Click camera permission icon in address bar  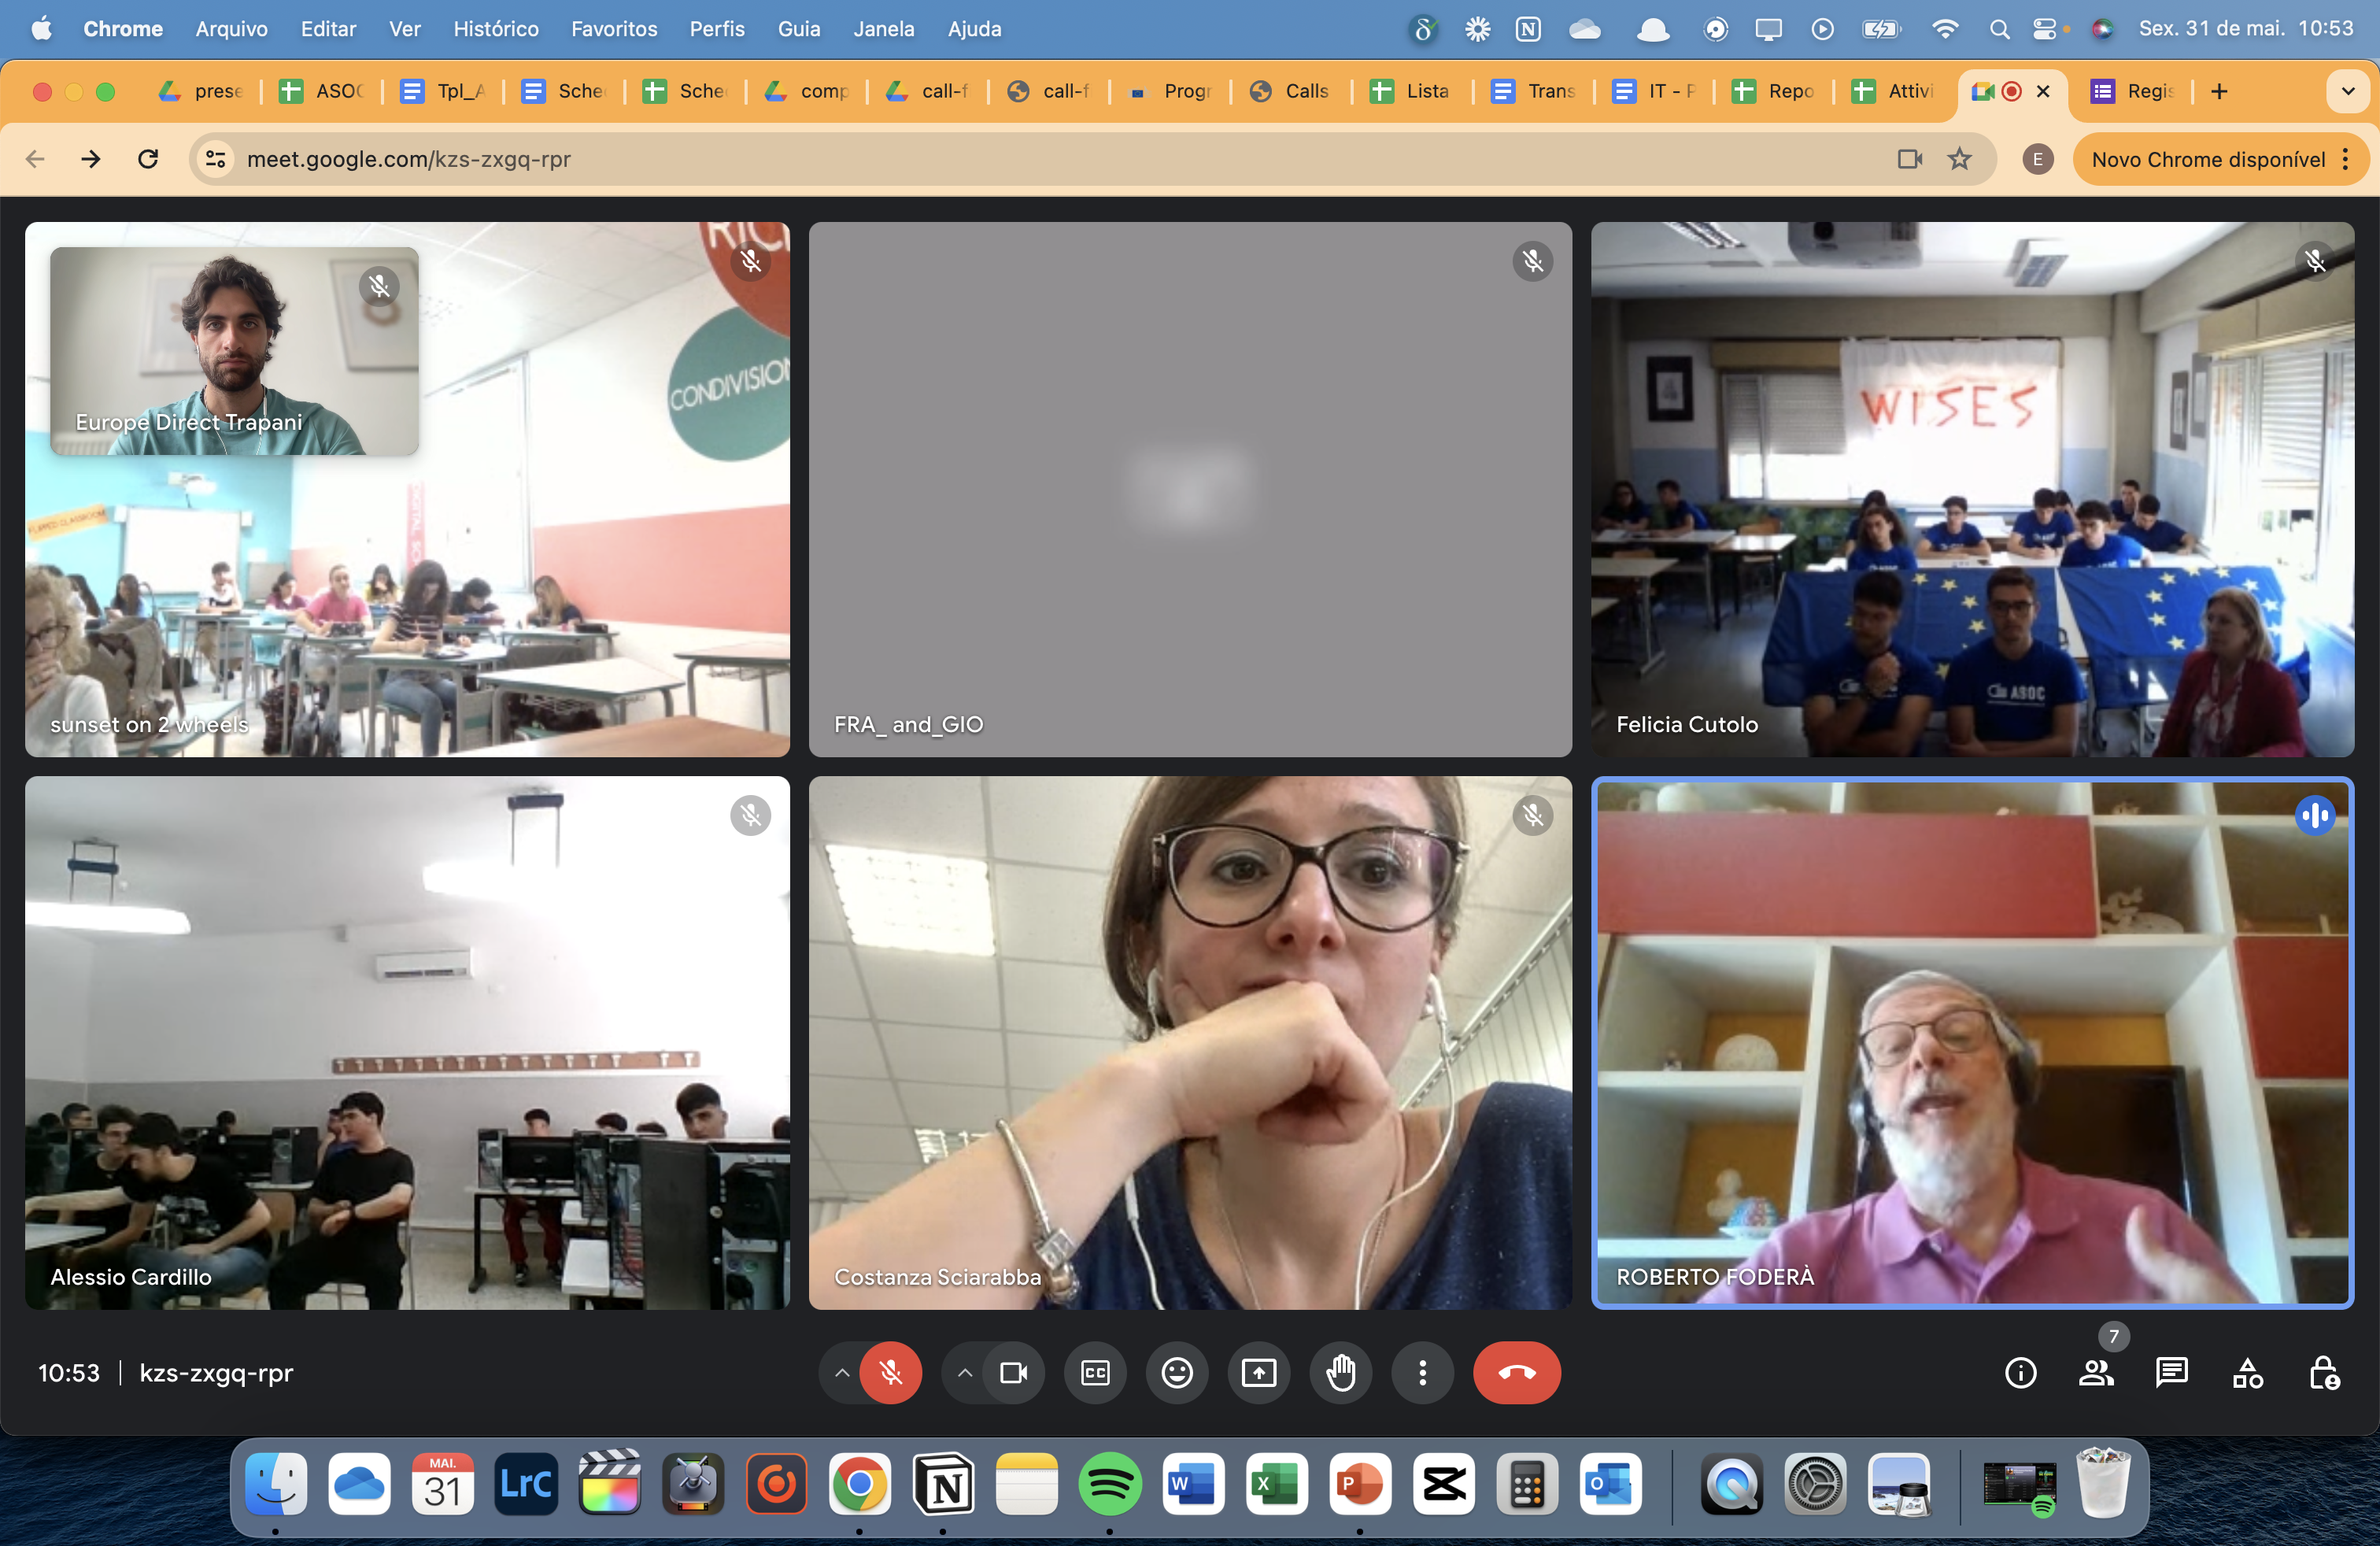point(1910,159)
